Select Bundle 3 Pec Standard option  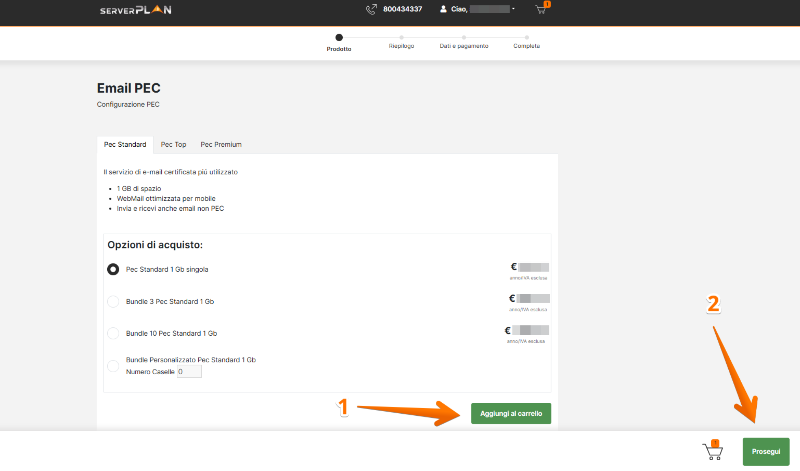point(113,301)
